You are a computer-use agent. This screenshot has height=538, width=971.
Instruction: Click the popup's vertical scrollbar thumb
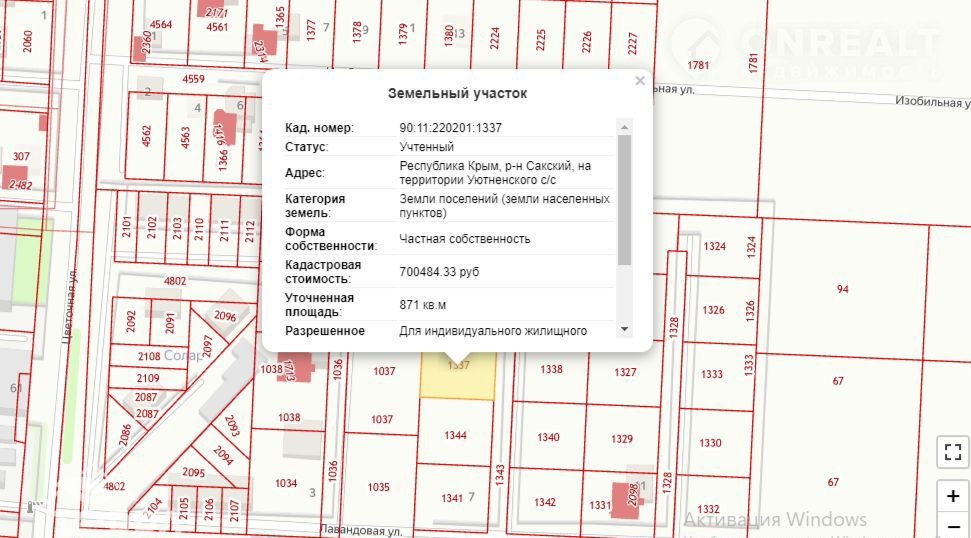[x=625, y=200]
